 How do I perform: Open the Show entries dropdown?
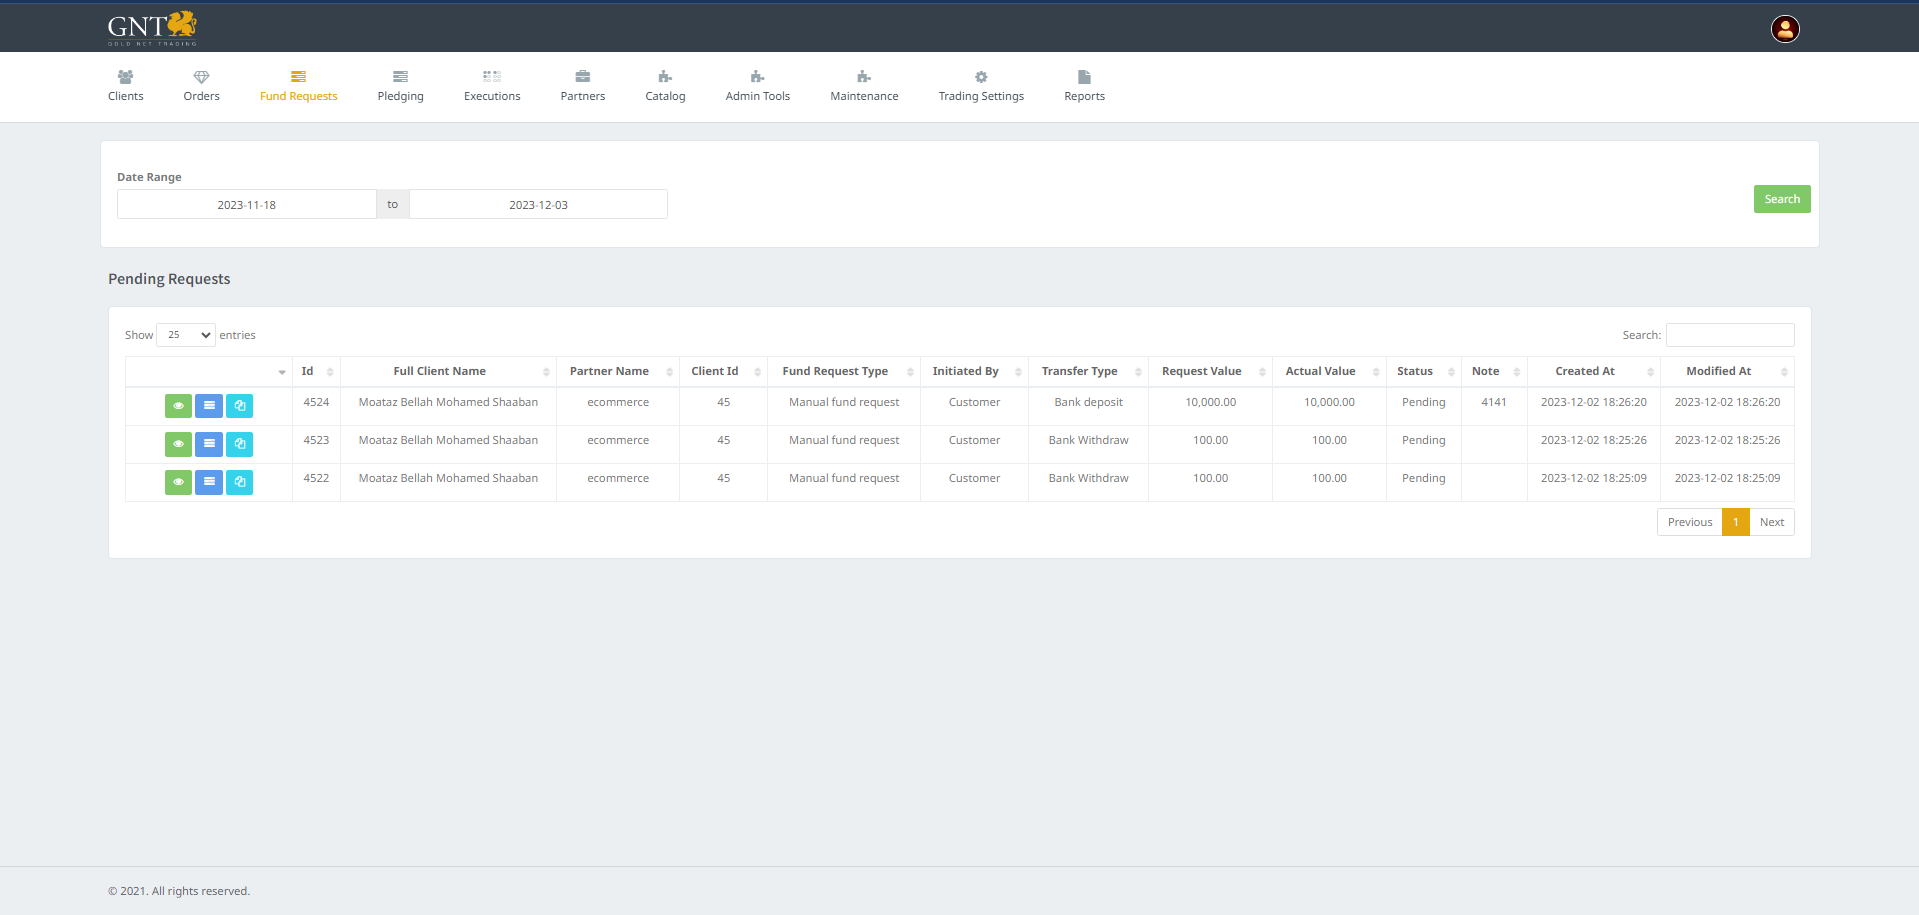(186, 335)
